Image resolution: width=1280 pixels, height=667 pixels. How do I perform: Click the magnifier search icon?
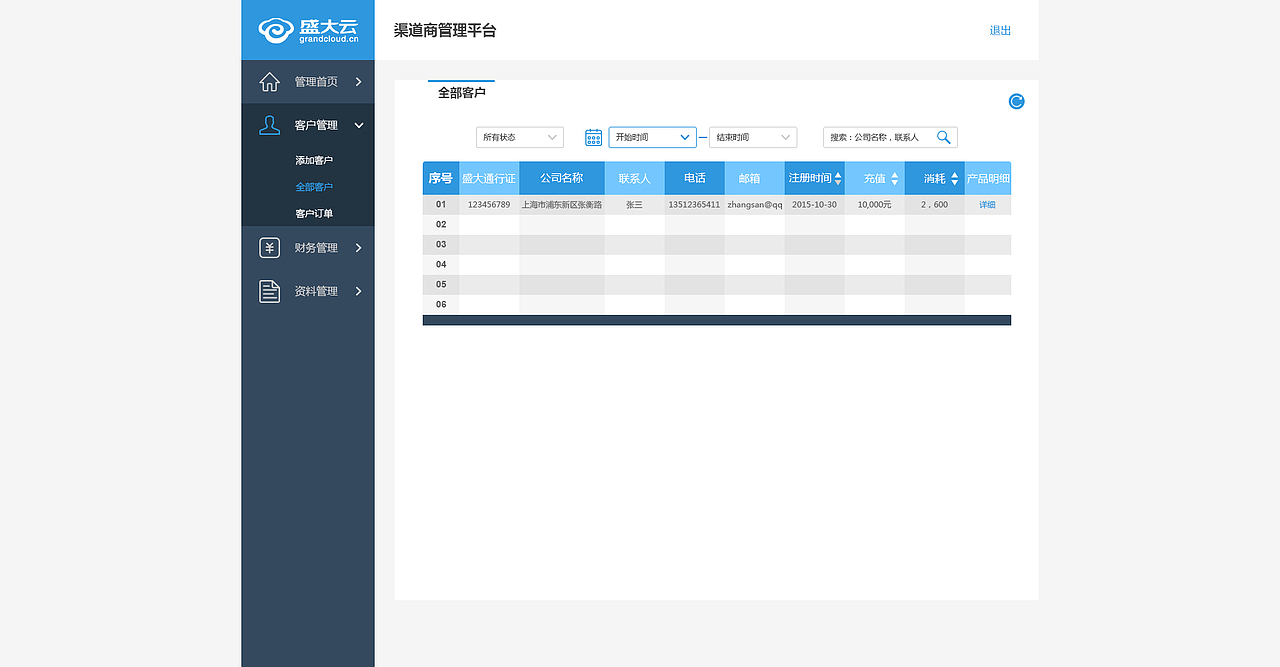click(943, 137)
